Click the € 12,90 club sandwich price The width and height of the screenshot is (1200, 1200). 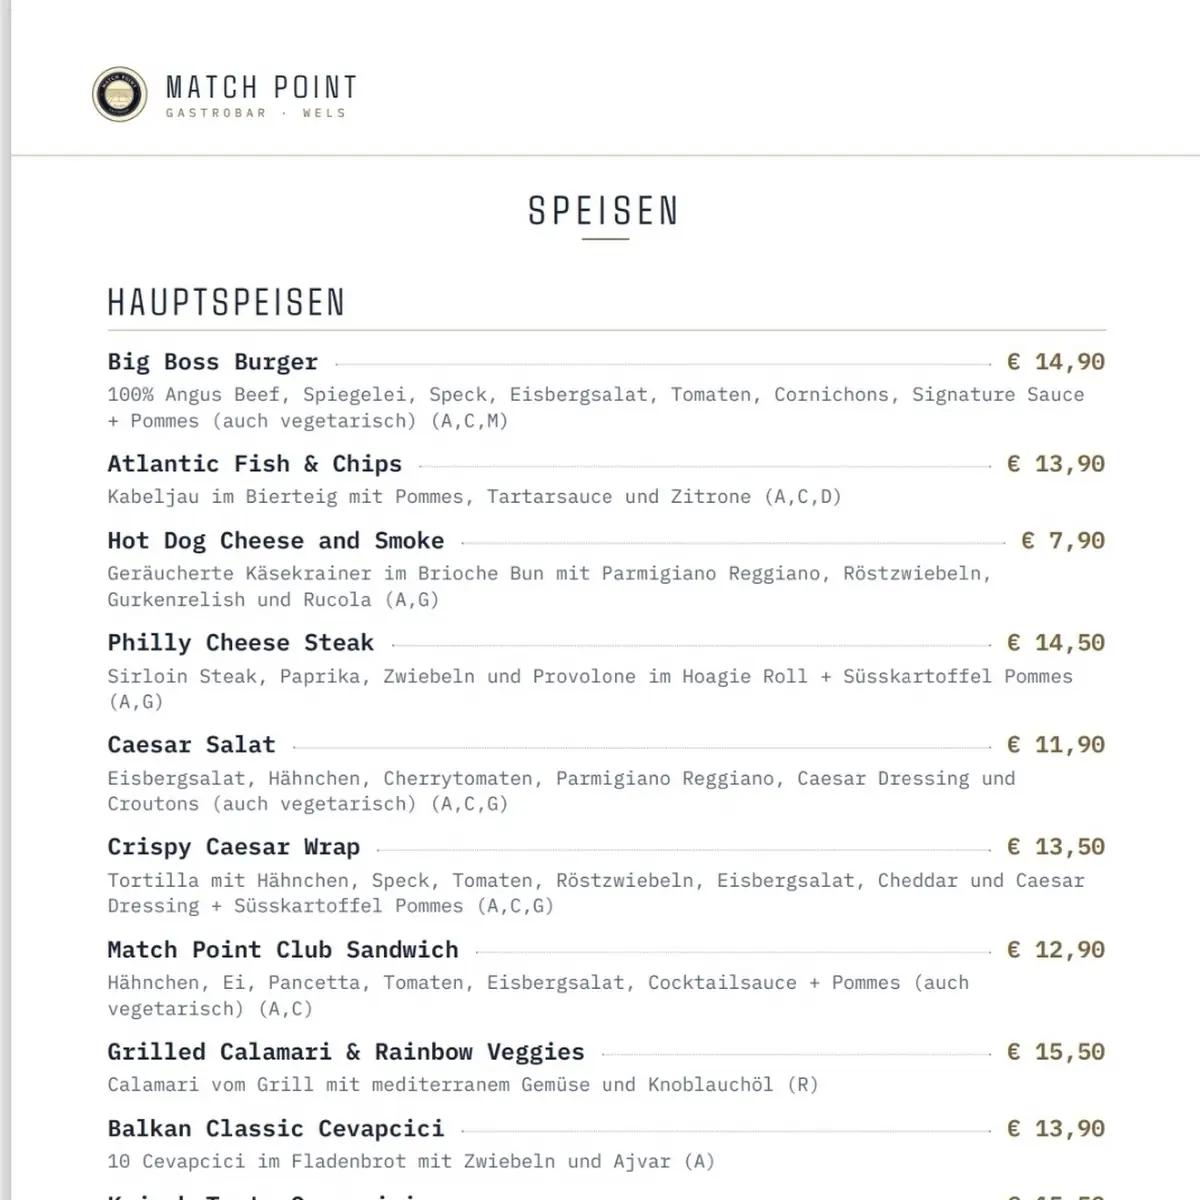pos(1056,950)
